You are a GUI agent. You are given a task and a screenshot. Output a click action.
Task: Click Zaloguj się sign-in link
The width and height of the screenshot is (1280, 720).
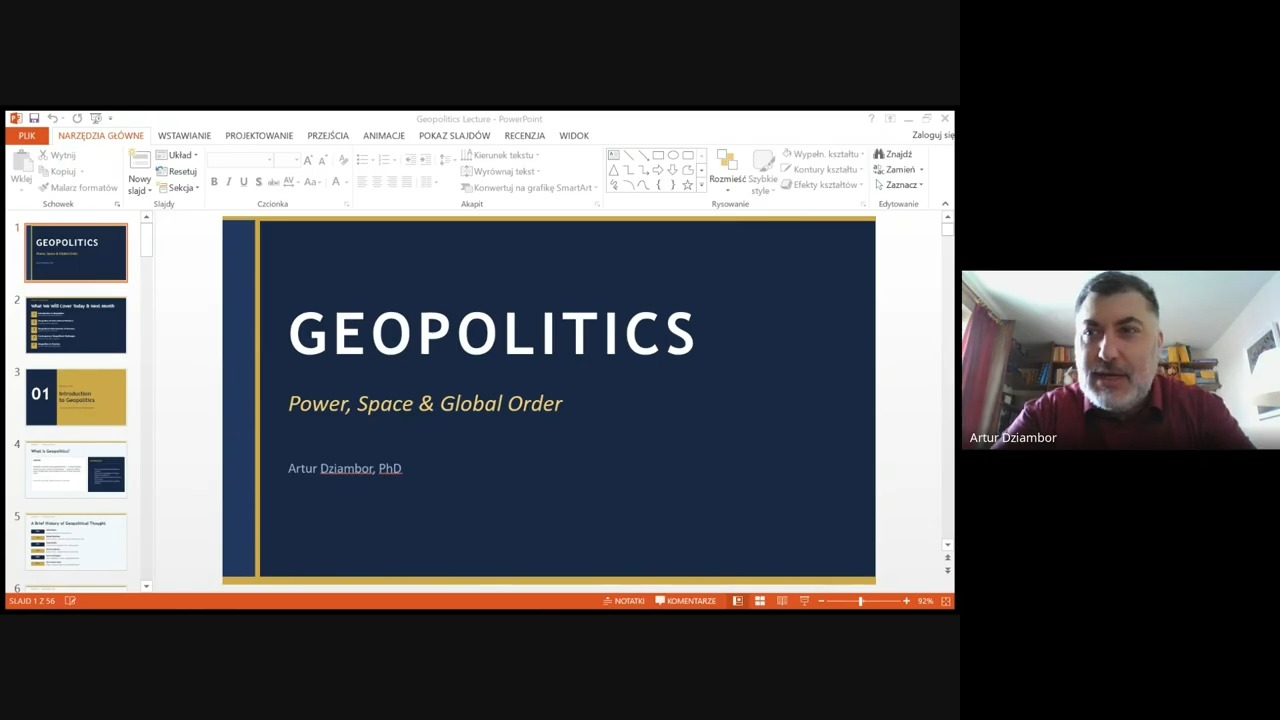click(x=932, y=135)
